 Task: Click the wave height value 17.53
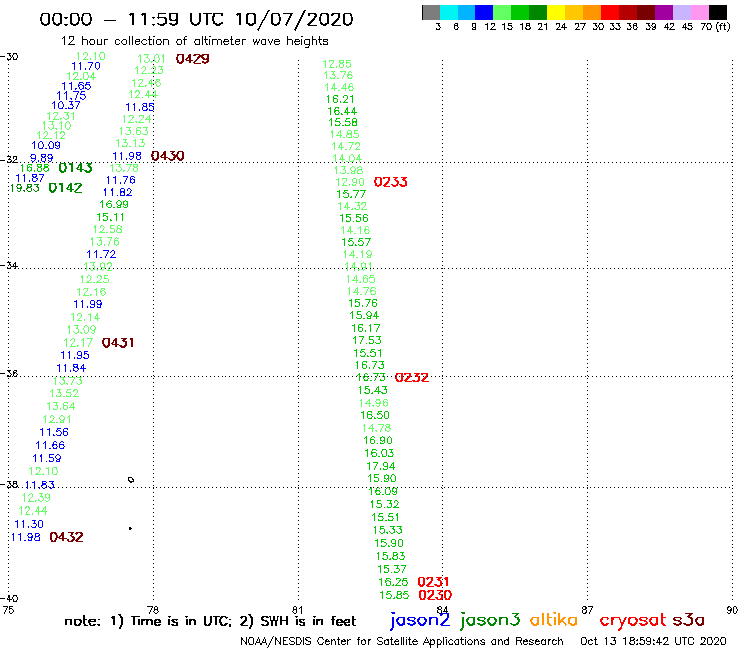(x=367, y=340)
